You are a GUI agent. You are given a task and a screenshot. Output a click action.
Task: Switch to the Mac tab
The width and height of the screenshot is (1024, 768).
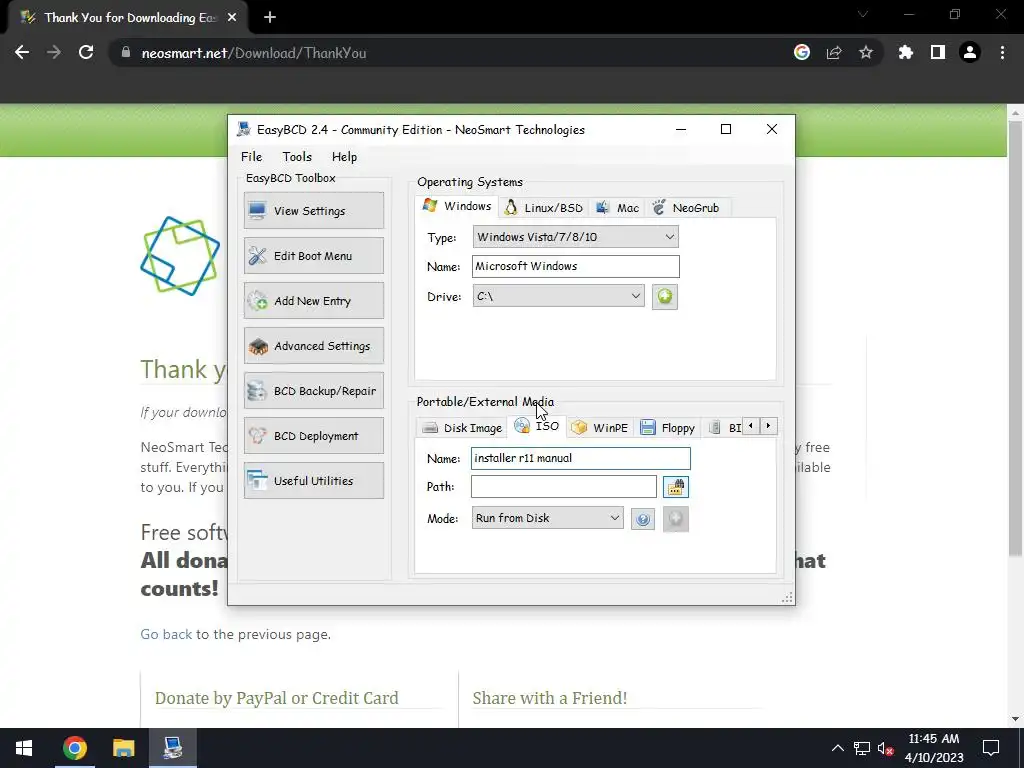pyautogui.click(x=618, y=208)
